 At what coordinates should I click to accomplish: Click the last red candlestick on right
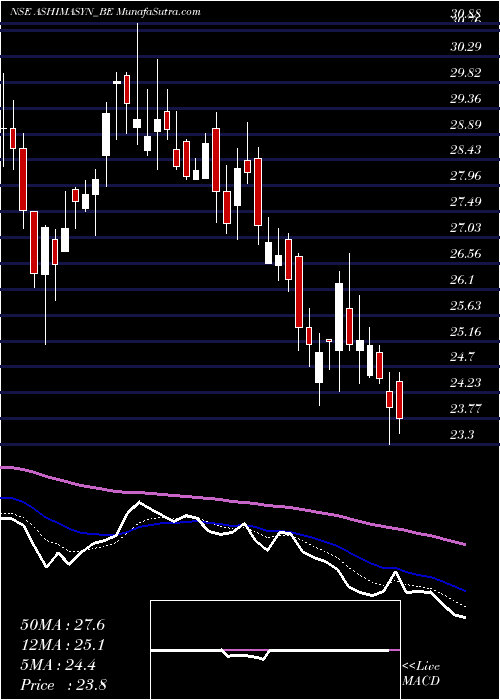point(400,400)
